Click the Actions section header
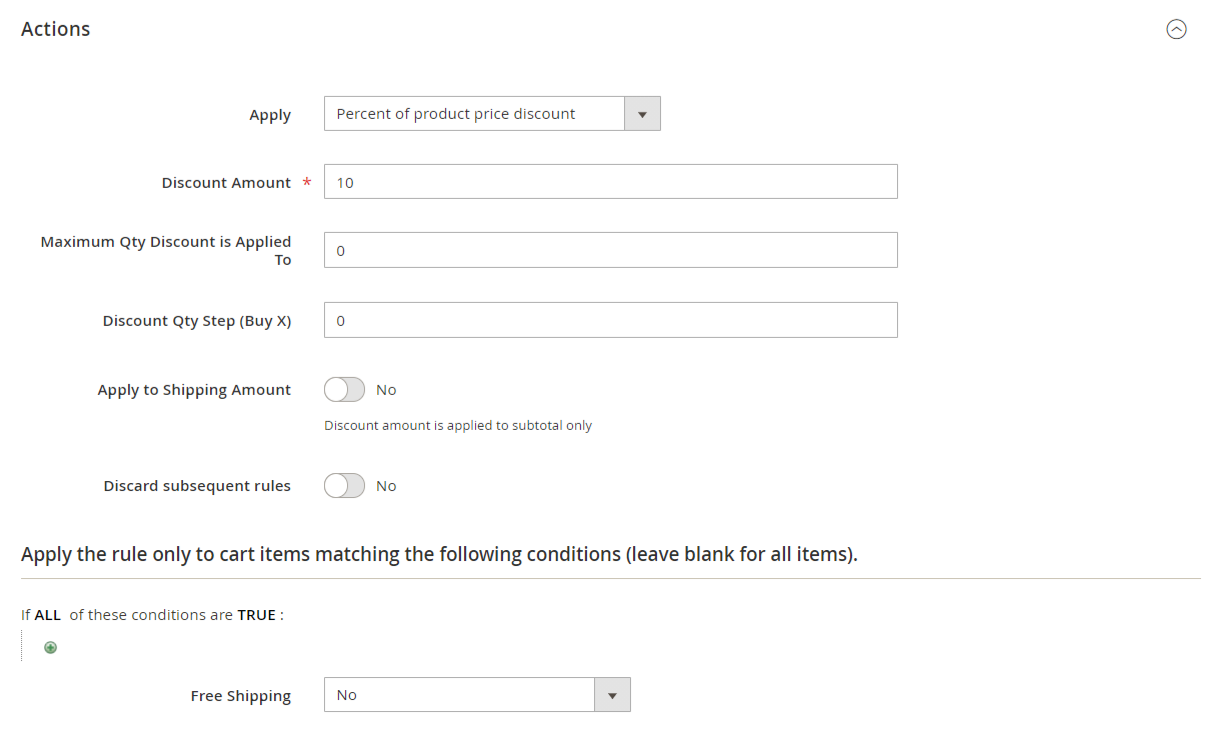1222x742 pixels. [x=55, y=29]
